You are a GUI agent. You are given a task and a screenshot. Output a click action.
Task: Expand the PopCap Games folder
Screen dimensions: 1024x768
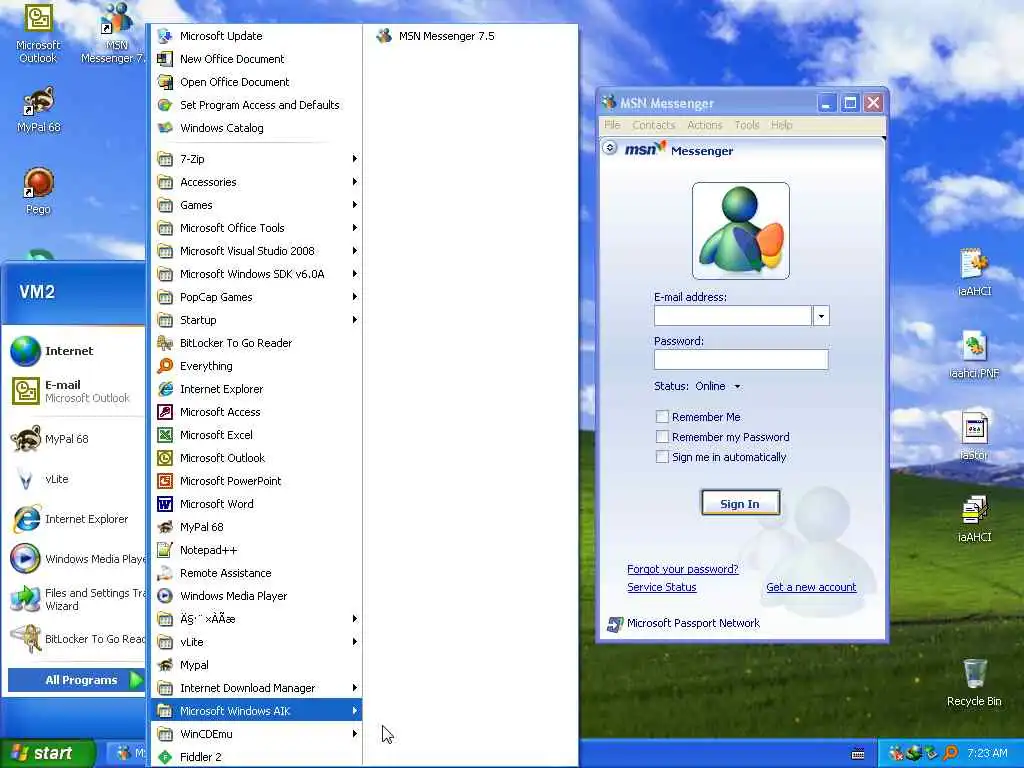[x=256, y=296]
